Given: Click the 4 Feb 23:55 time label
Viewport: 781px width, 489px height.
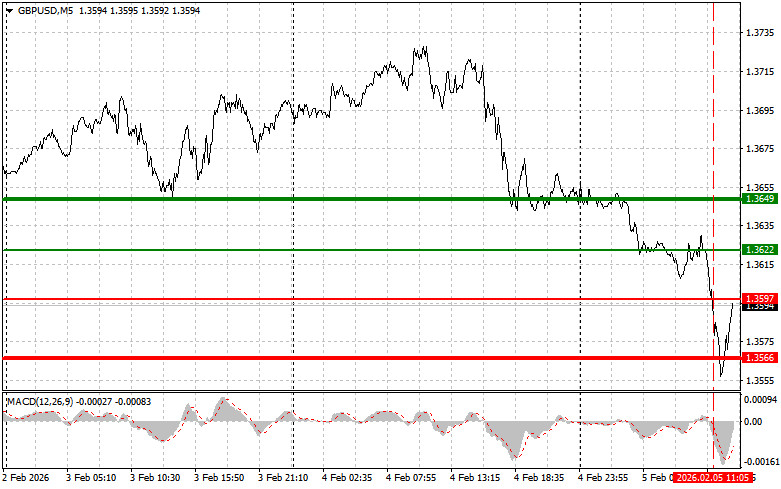Looking at the screenshot, I should click(x=603, y=478).
